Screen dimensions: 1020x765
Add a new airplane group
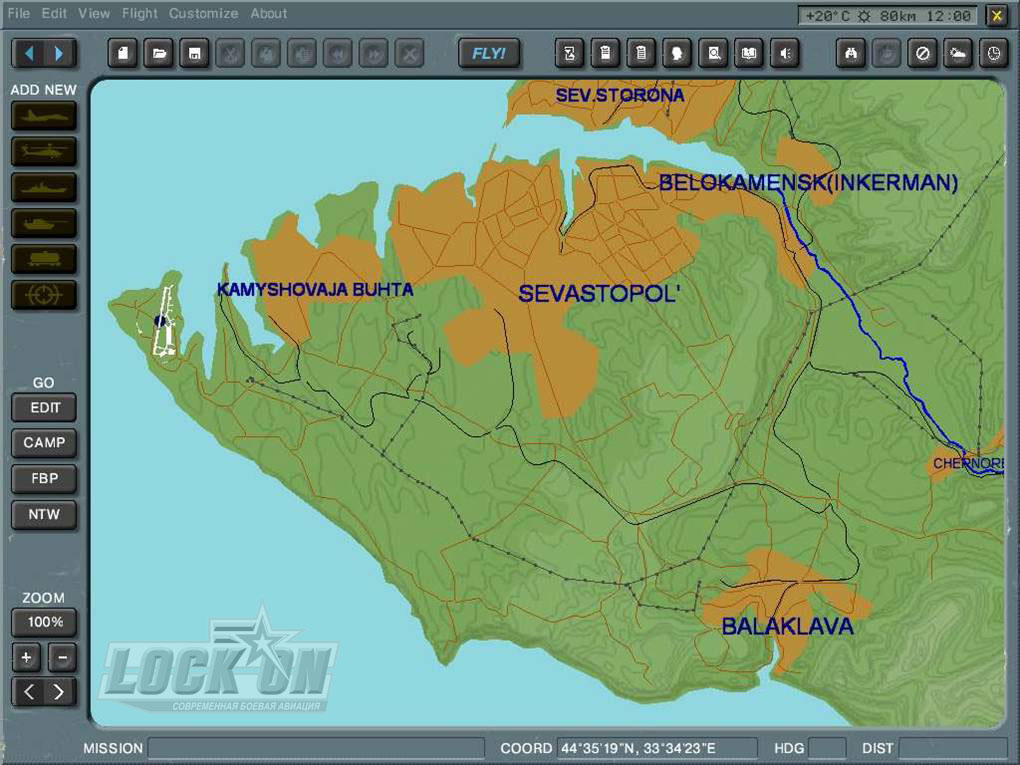click(44, 116)
